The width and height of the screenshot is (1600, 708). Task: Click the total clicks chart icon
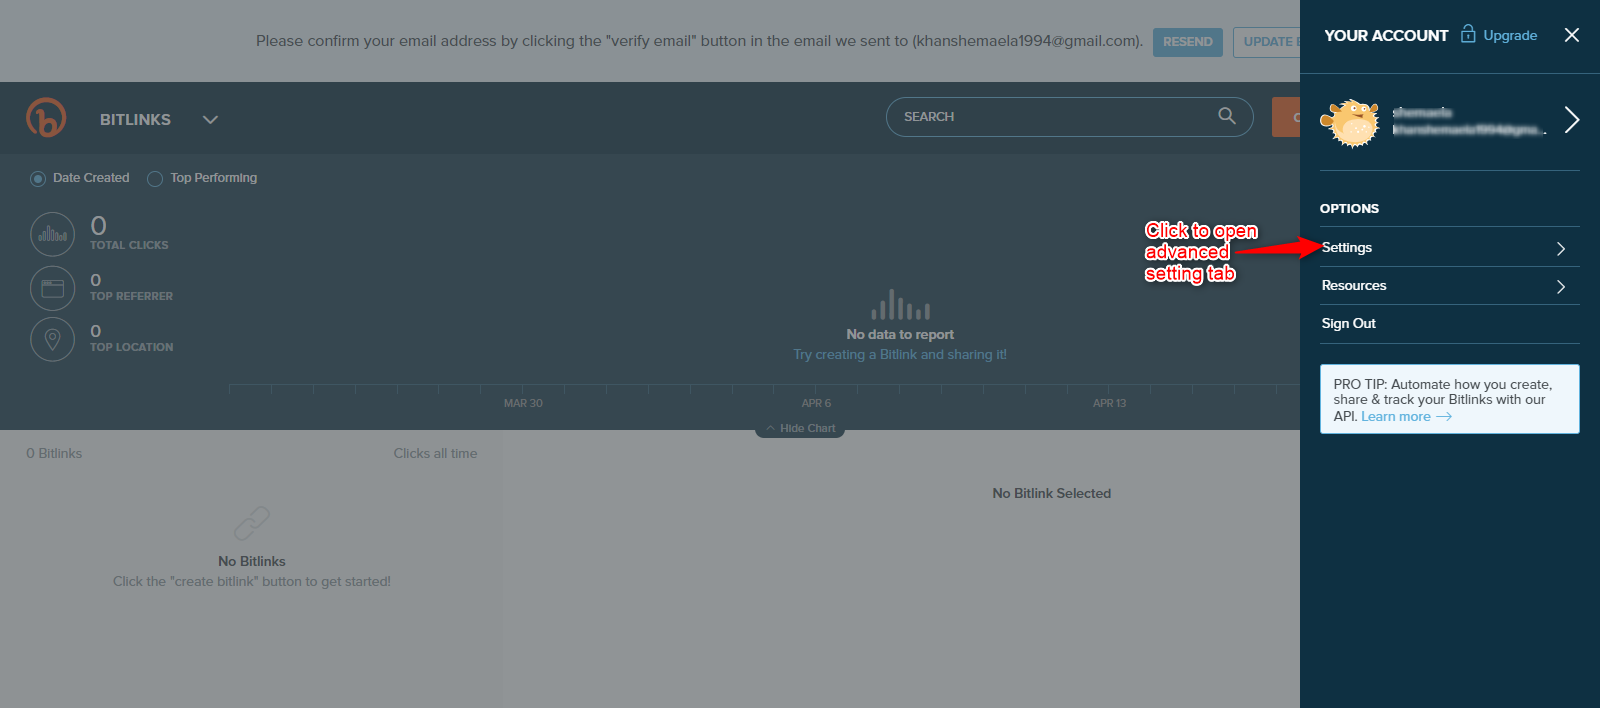click(x=52, y=235)
